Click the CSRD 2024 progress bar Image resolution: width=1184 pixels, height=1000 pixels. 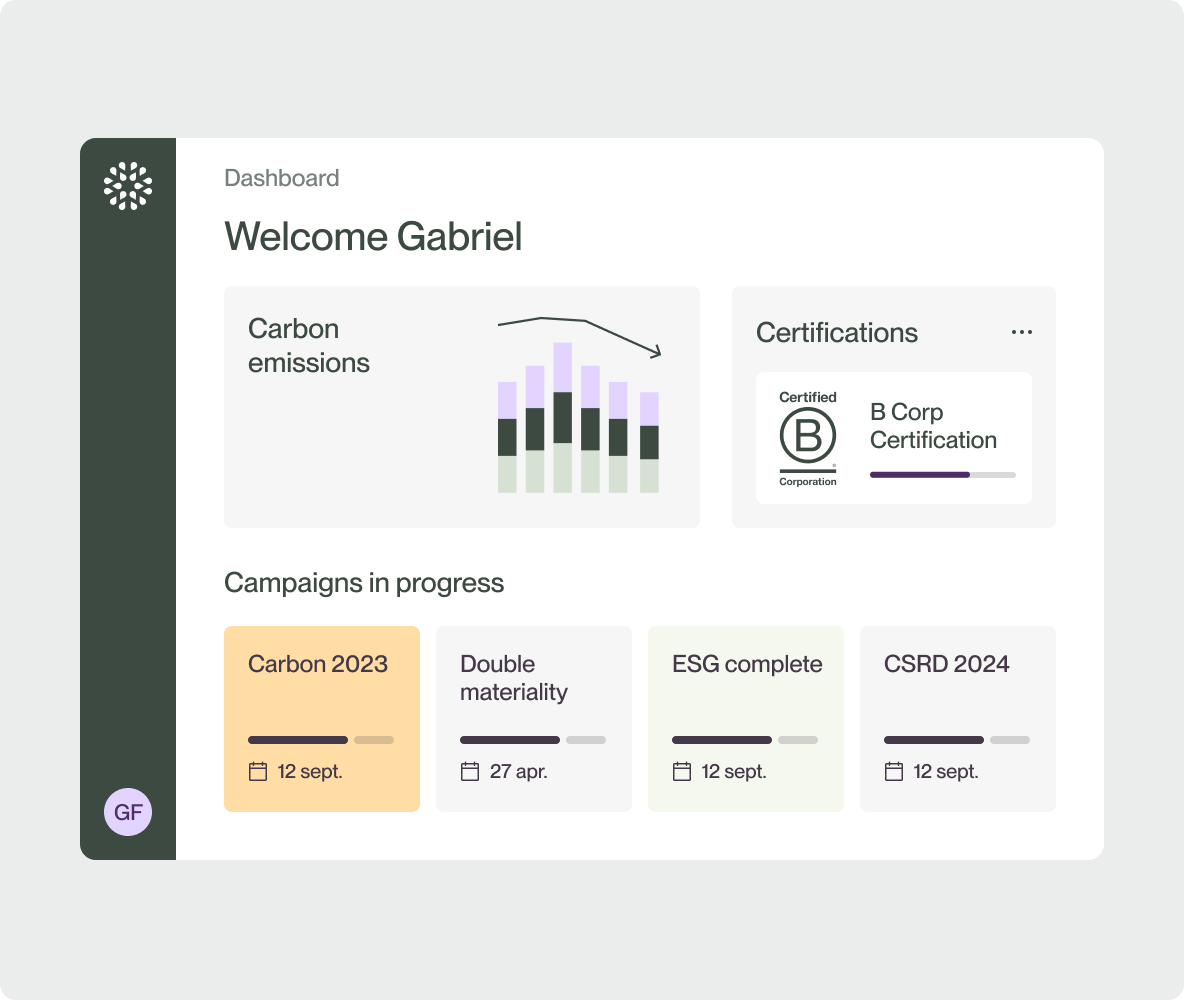pos(957,740)
